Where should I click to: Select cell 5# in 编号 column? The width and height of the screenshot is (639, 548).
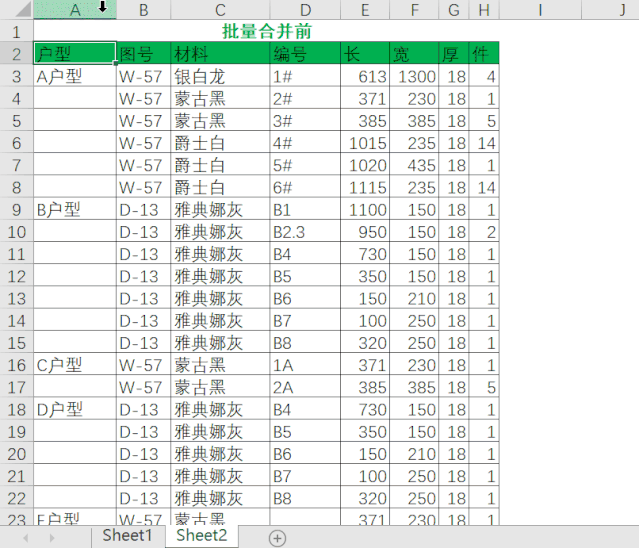point(305,165)
